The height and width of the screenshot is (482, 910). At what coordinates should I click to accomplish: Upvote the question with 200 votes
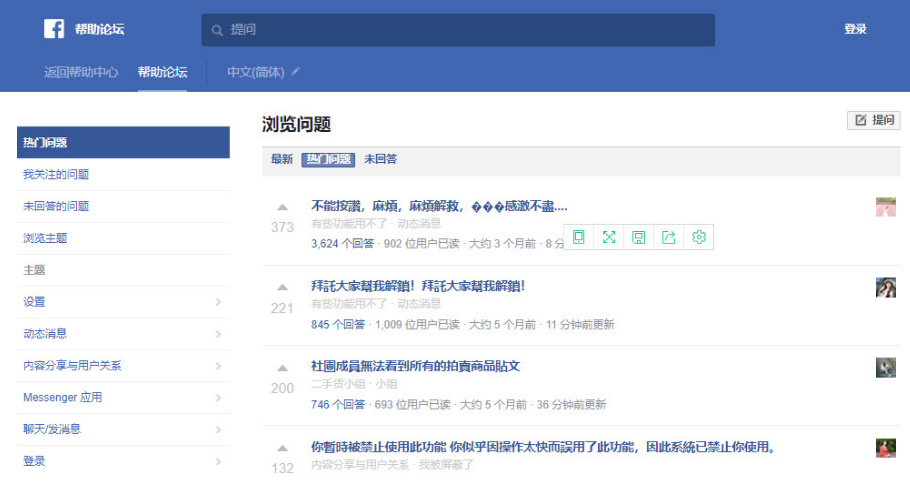pyautogui.click(x=282, y=368)
